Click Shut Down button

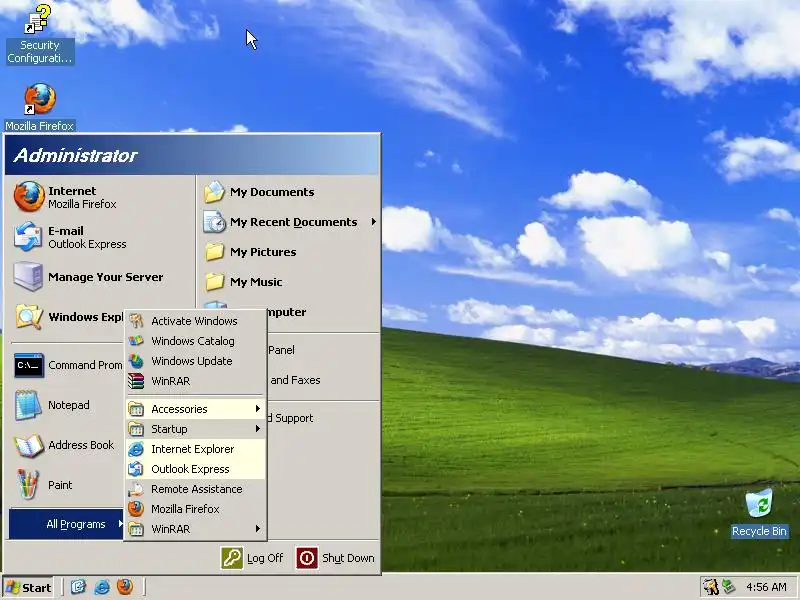[335, 558]
